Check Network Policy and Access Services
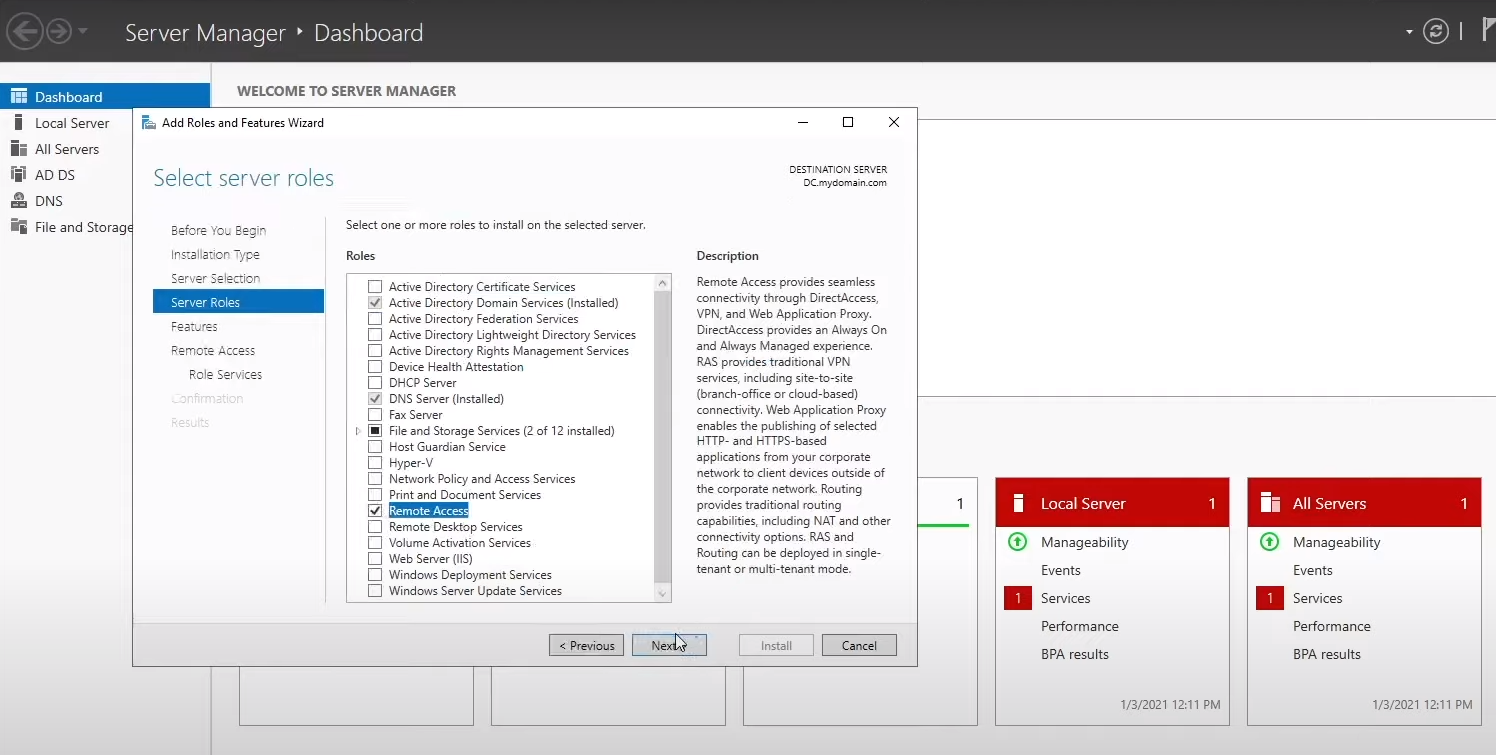1496x755 pixels. pos(375,479)
